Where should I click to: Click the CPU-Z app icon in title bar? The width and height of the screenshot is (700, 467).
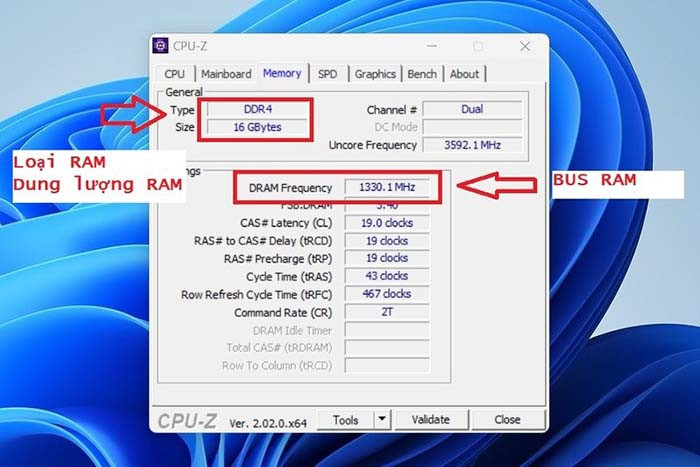point(160,46)
